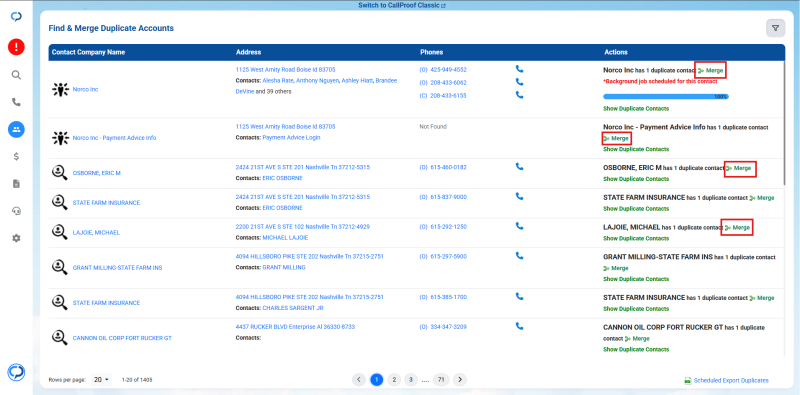
Task: Open GRANT MILLING-STATE FARM INS company link
Action: pyautogui.click(x=117, y=267)
